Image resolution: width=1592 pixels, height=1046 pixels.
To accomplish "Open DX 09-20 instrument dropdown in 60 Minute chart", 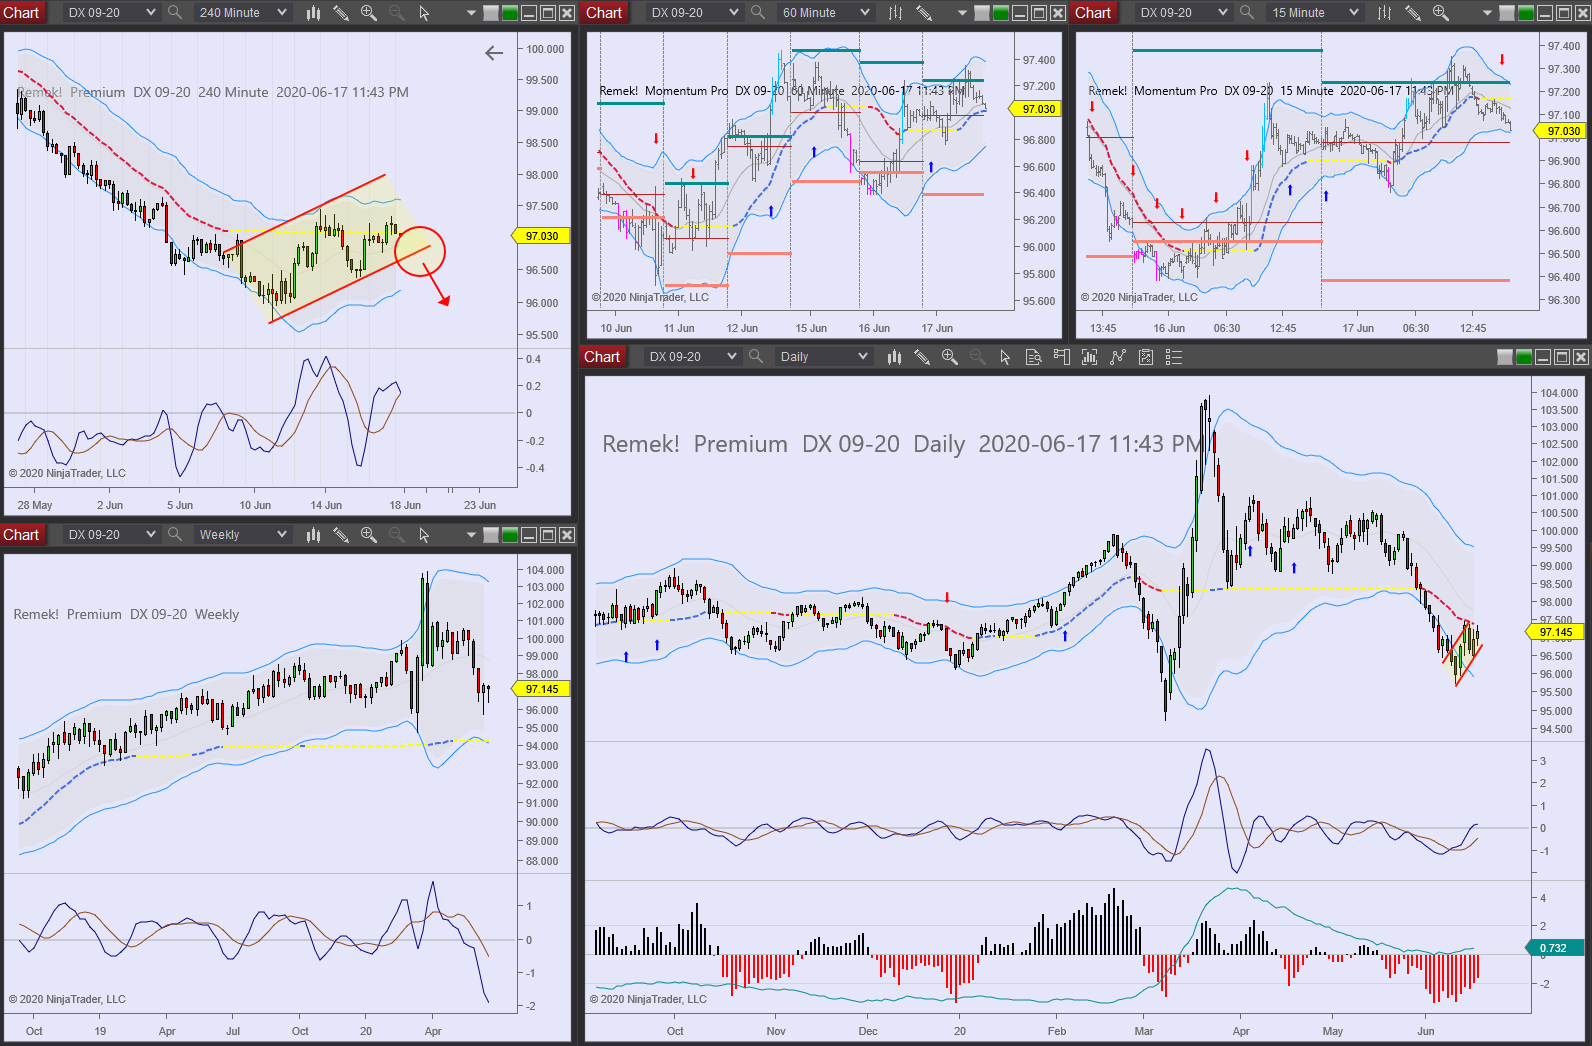I will tap(694, 13).
